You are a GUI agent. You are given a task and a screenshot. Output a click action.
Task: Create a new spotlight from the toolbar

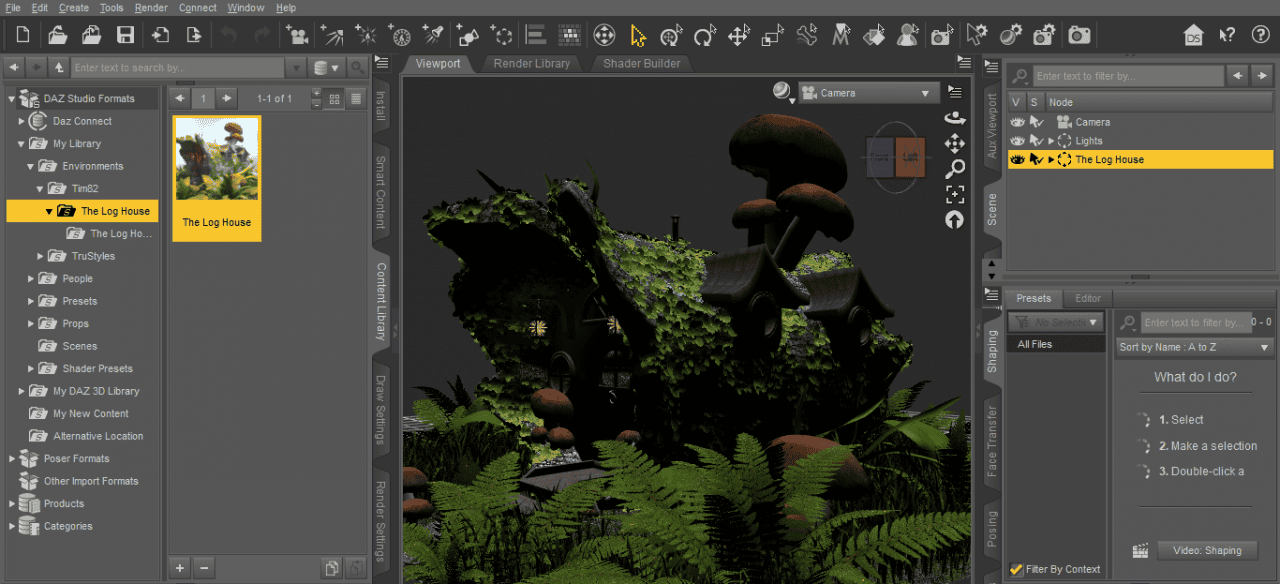tap(433, 35)
